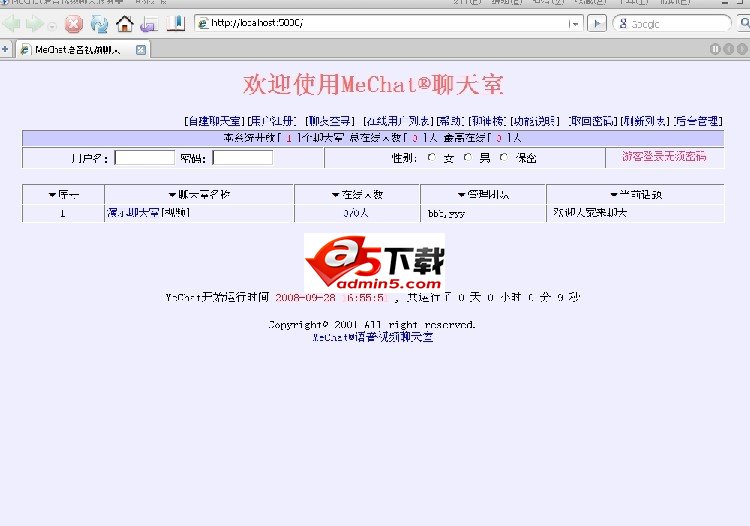Select the MeChat tab

pyautogui.click(x=77, y=50)
